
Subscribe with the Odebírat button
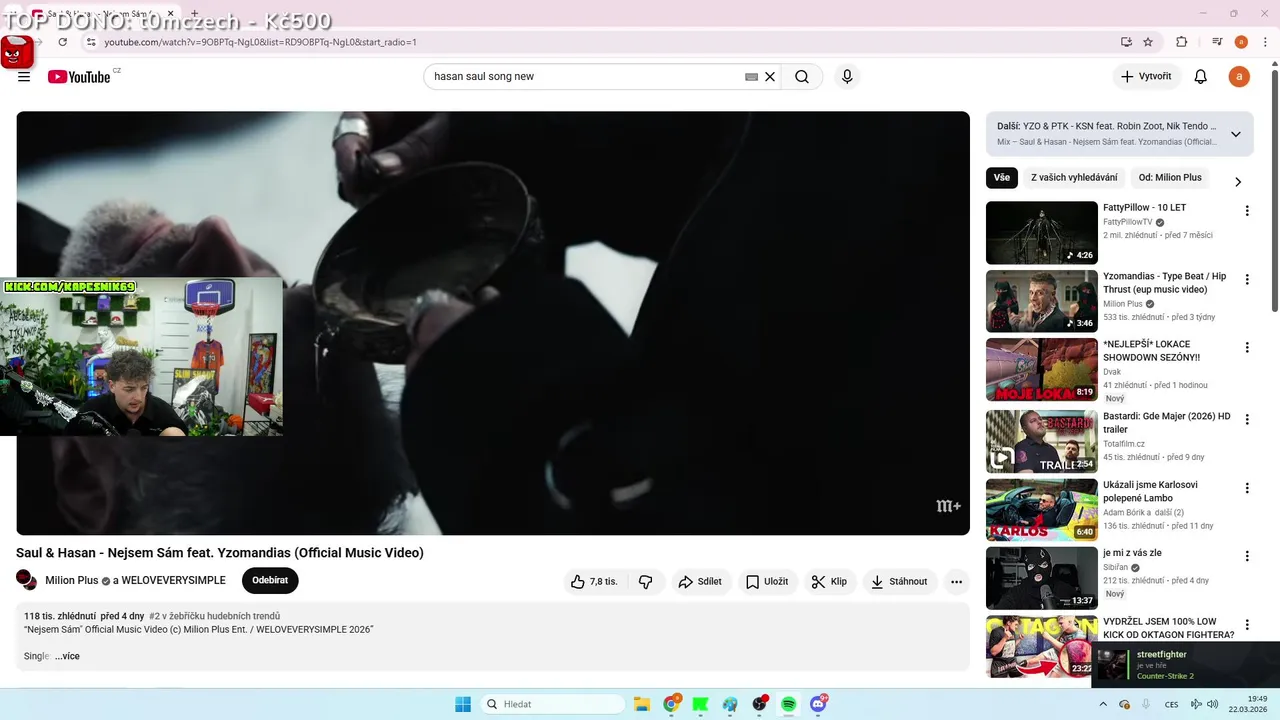coord(270,580)
